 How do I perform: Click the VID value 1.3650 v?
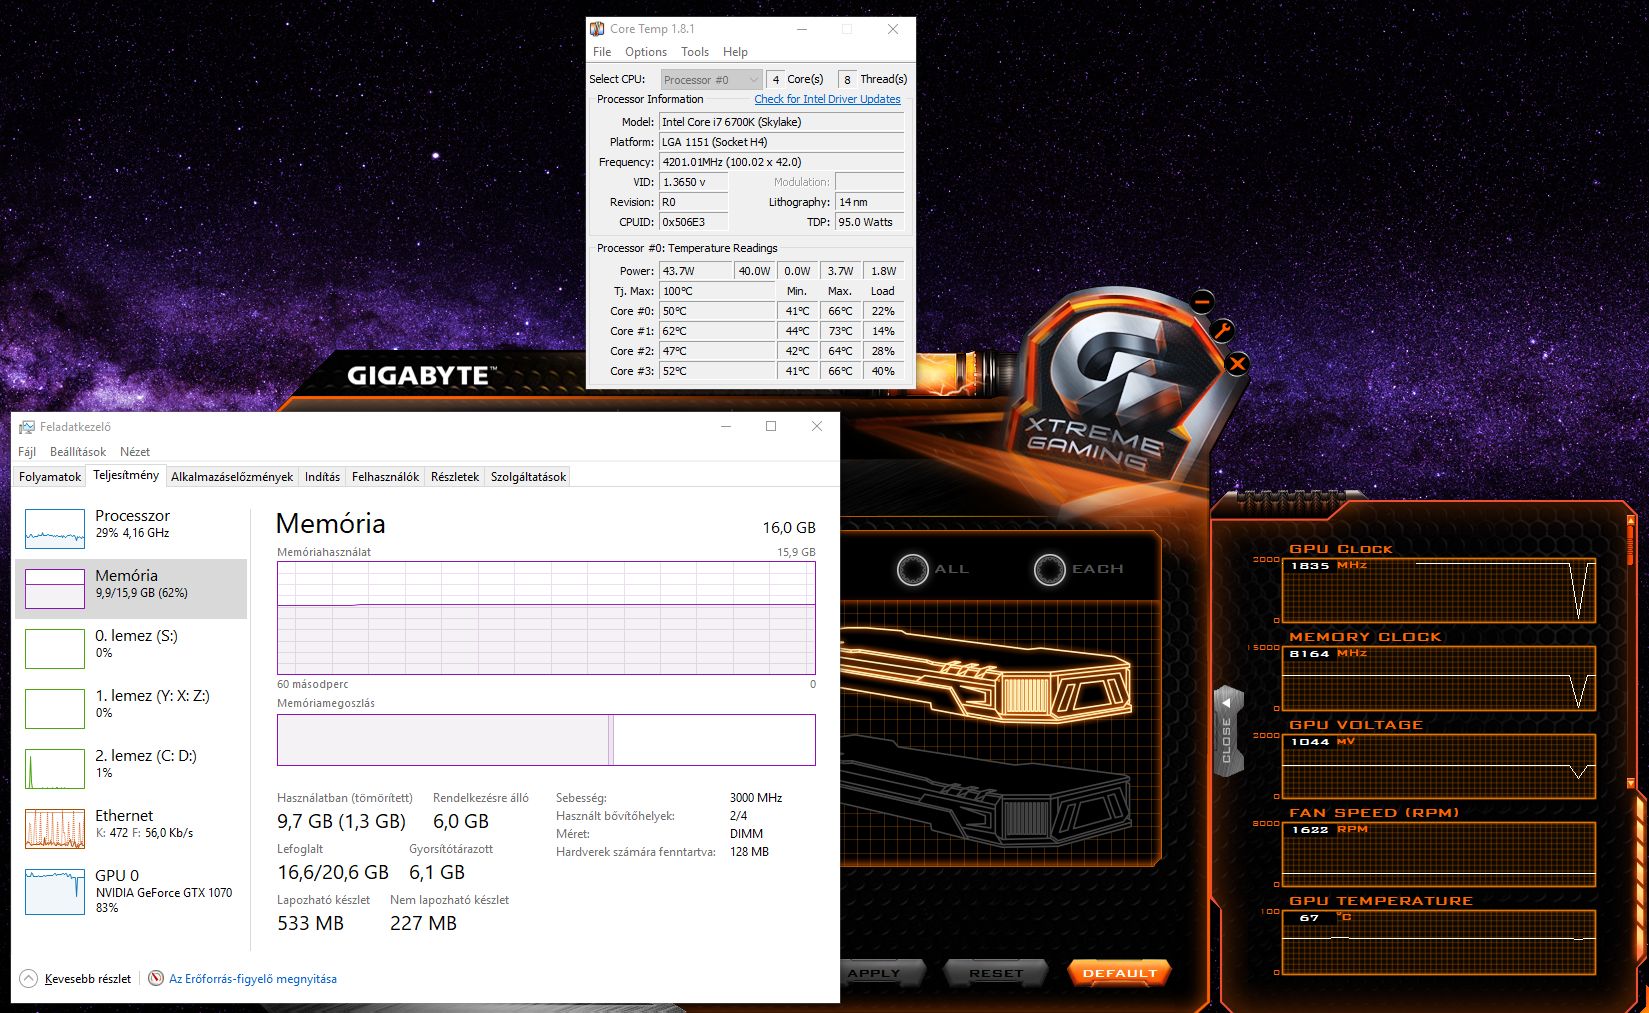pyautogui.click(x=693, y=182)
